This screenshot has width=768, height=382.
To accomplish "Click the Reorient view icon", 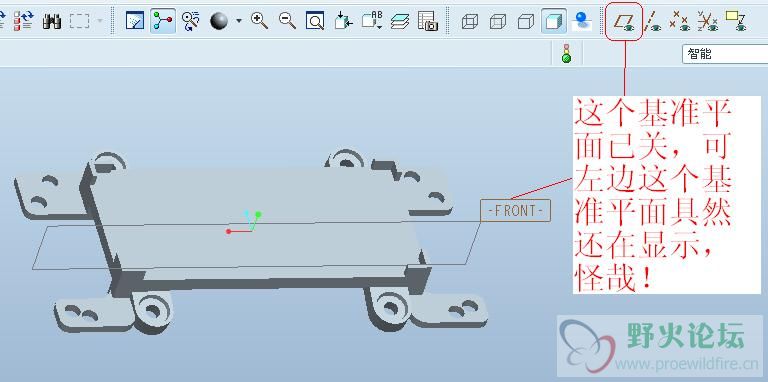I will point(343,21).
